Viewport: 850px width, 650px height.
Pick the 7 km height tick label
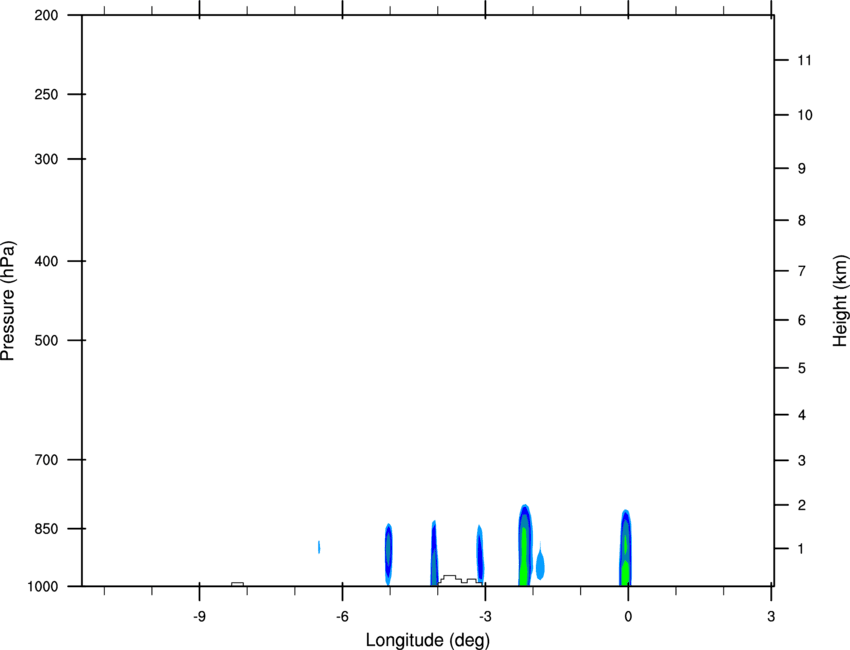click(802, 271)
